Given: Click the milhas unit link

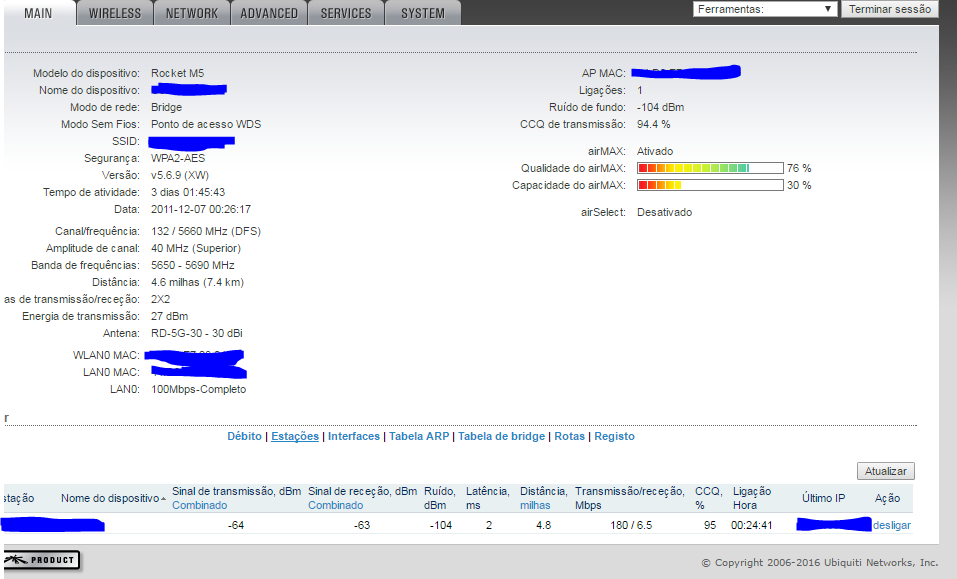Looking at the screenshot, I should 535,505.
